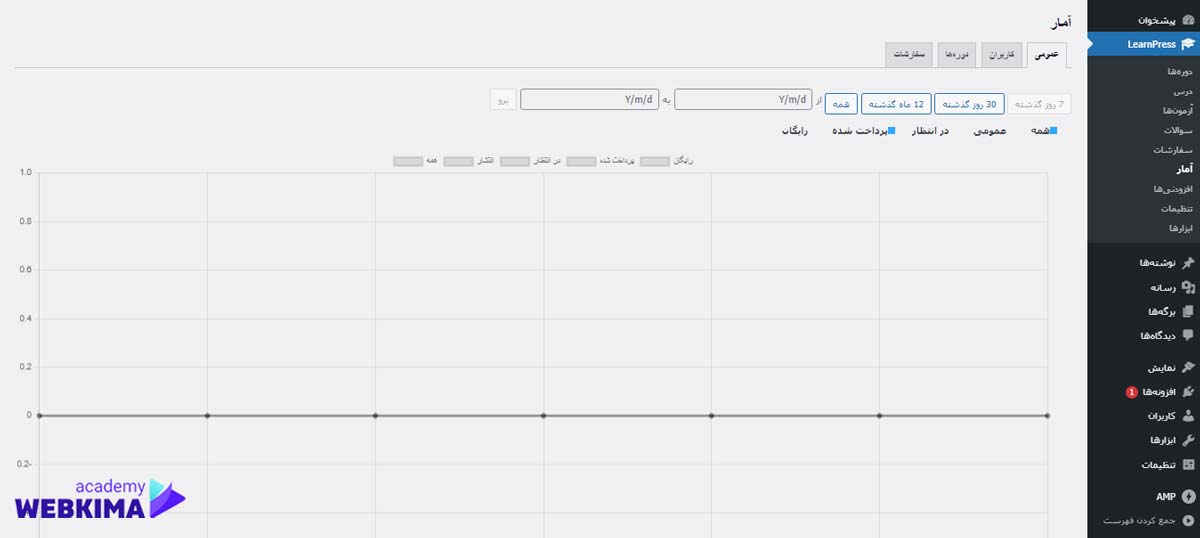Focus the از start date Y/m/d field
The width and height of the screenshot is (1200, 538).
(743, 100)
